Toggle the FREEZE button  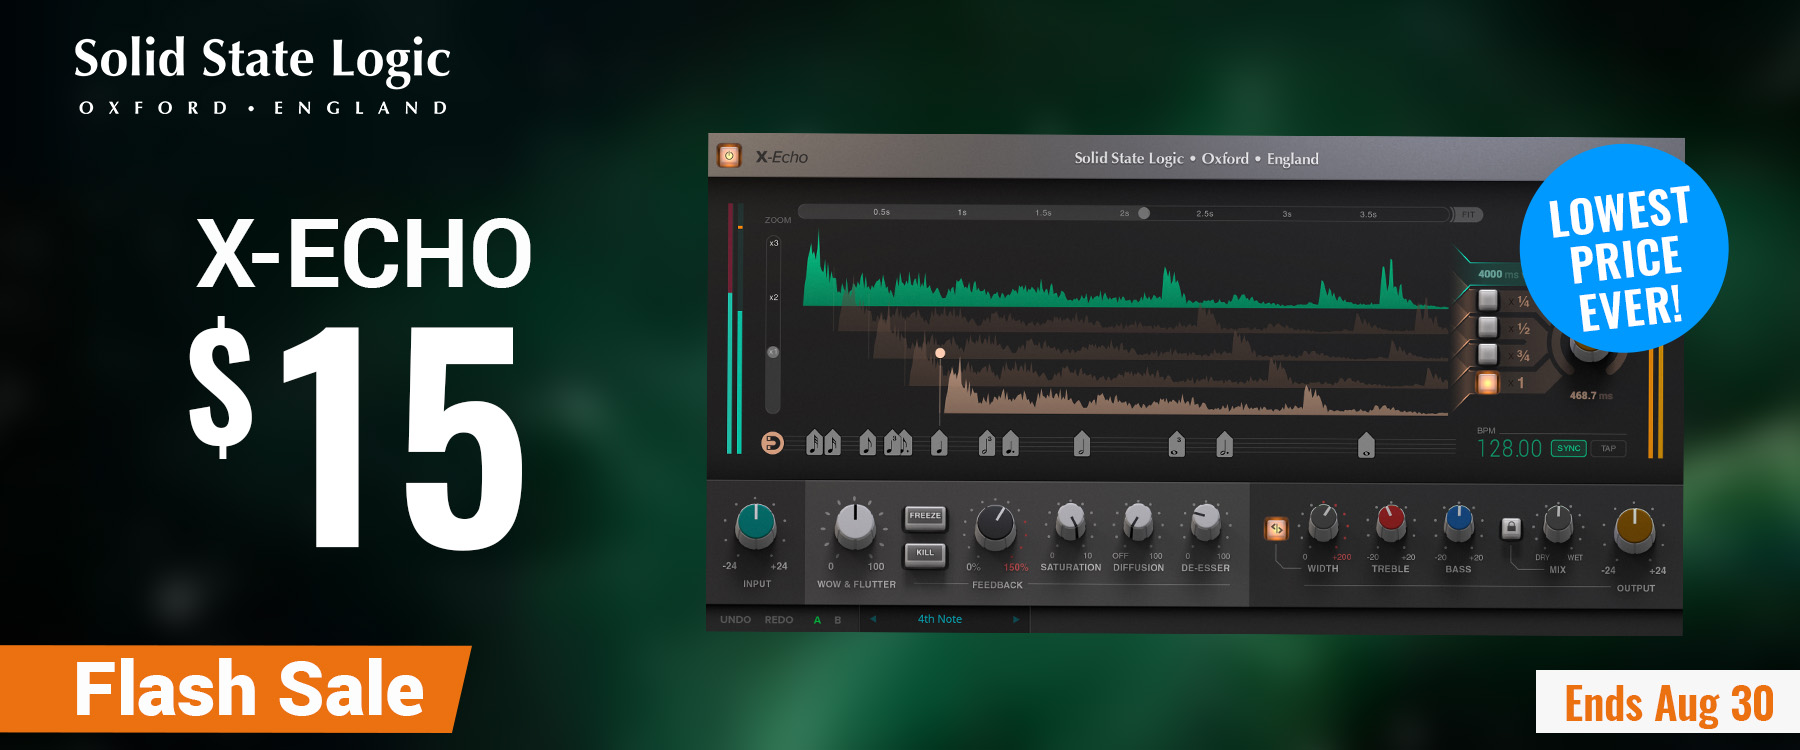pyautogui.click(x=925, y=517)
